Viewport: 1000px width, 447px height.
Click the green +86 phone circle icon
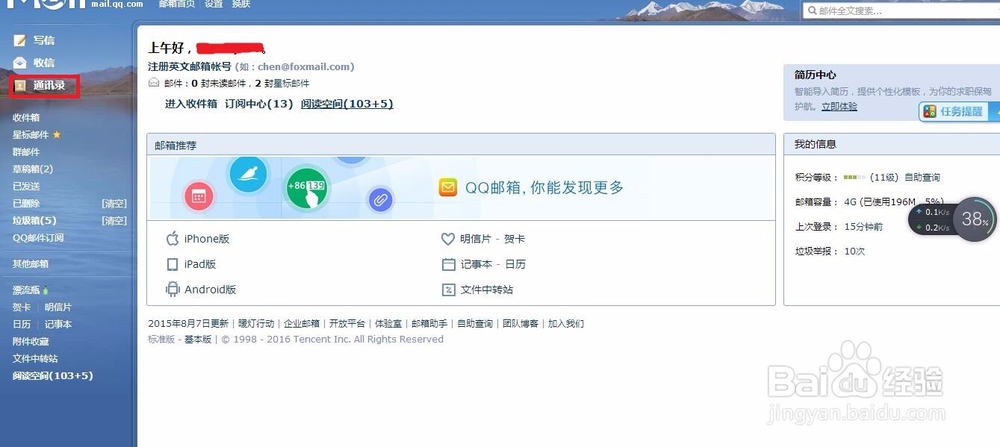click(x=307, y=187)
